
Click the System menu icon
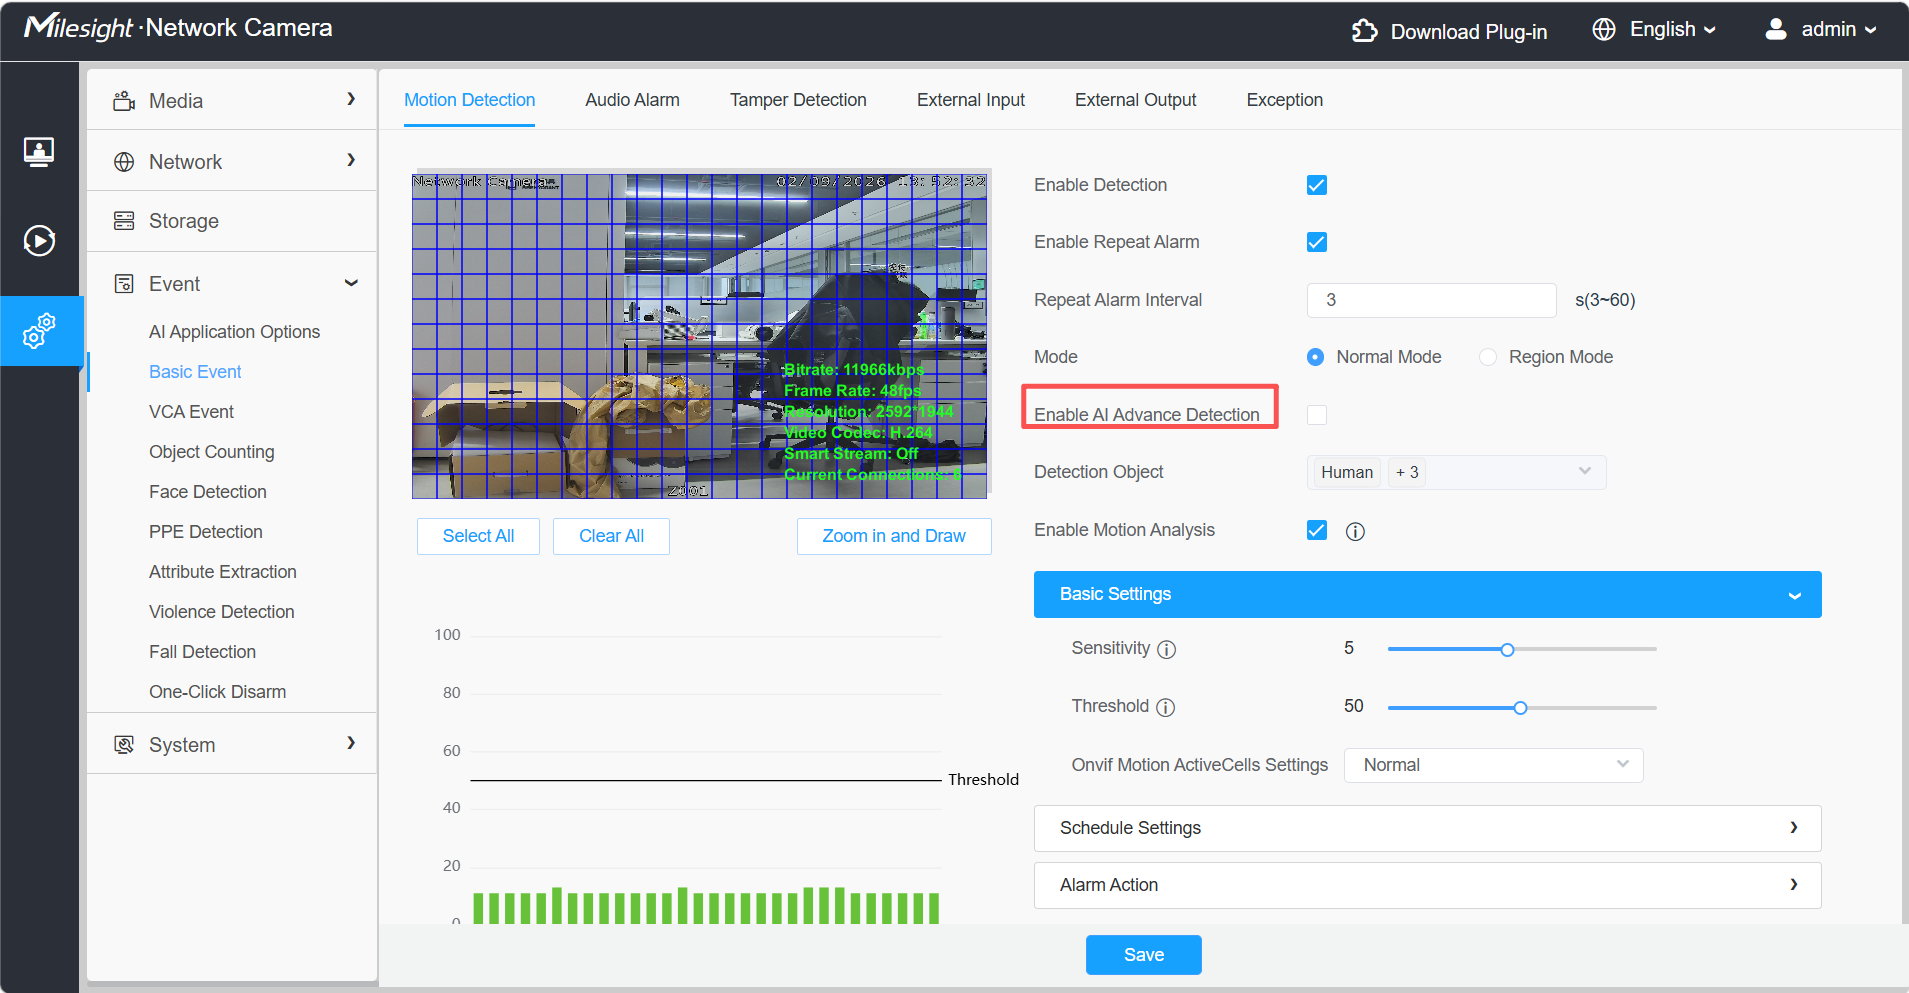click(124, 745)
